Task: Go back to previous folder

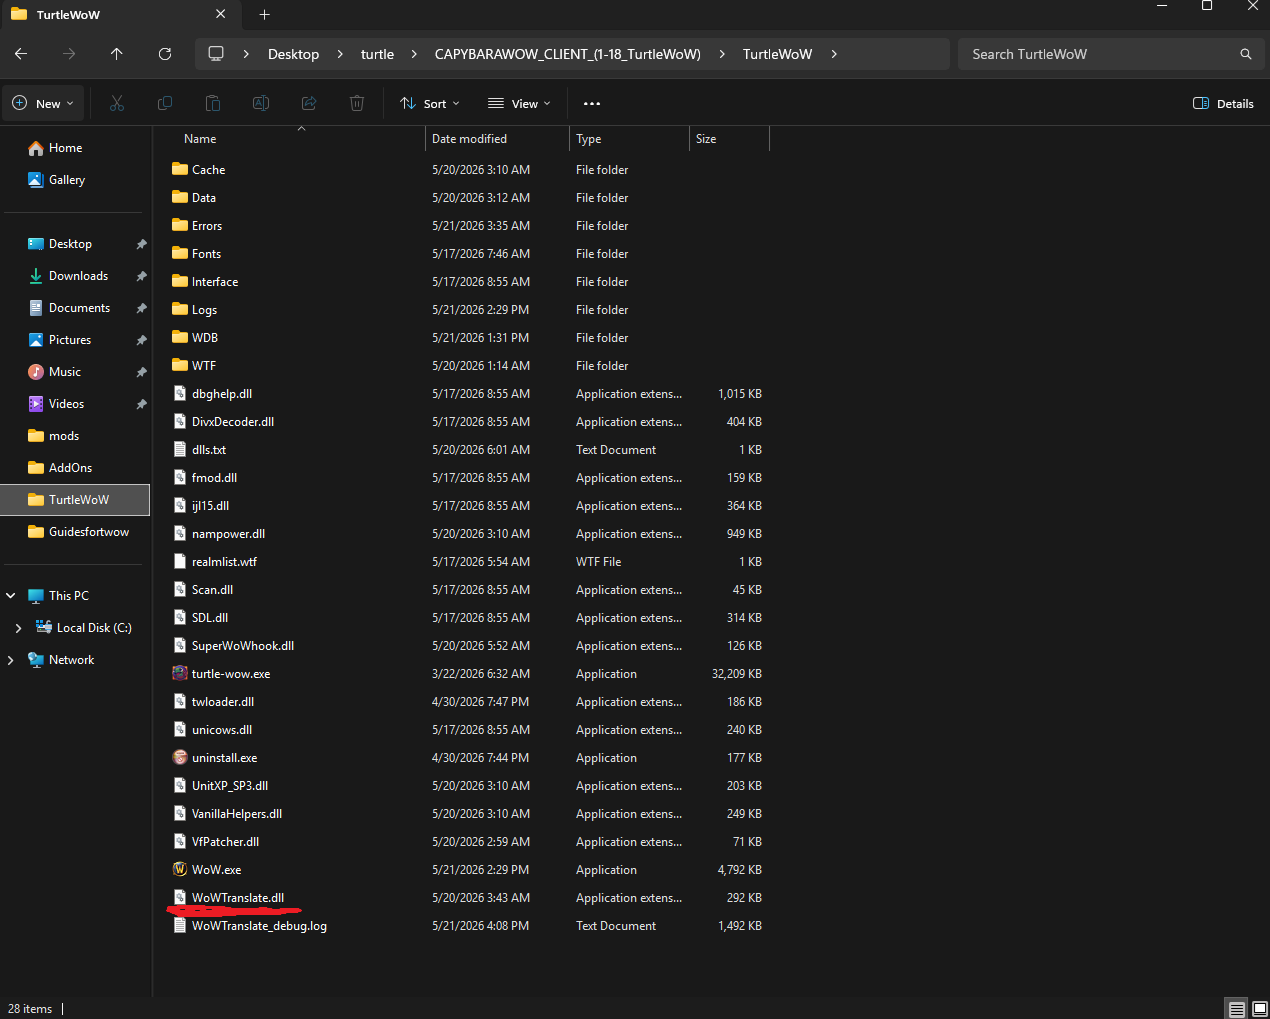Action: tap(21, 54)
